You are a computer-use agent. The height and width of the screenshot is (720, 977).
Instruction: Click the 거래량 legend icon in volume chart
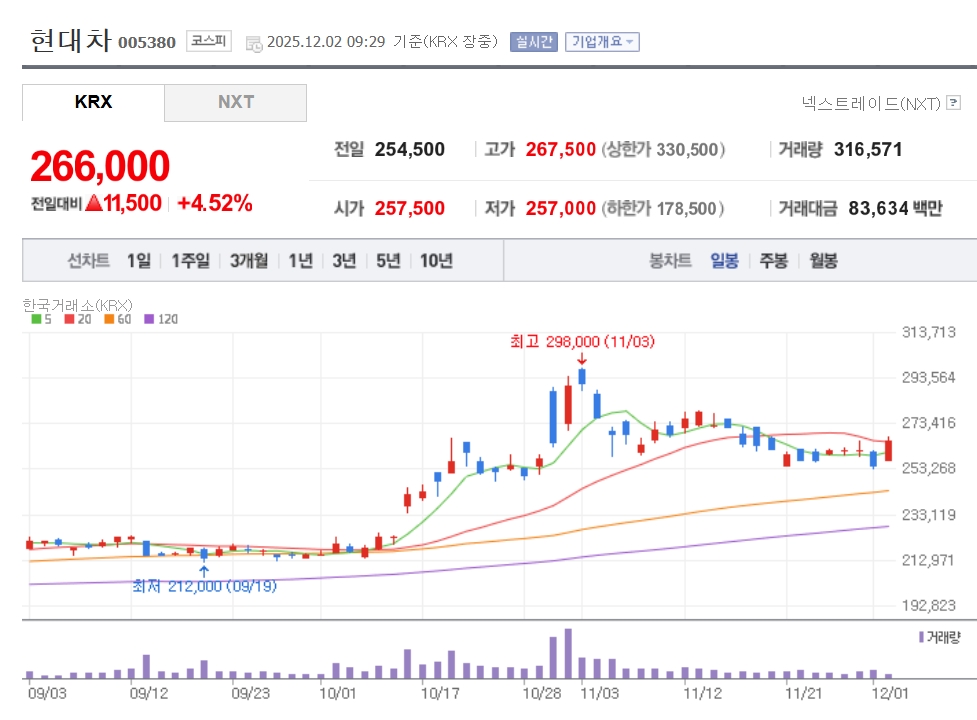coord(921,637)
